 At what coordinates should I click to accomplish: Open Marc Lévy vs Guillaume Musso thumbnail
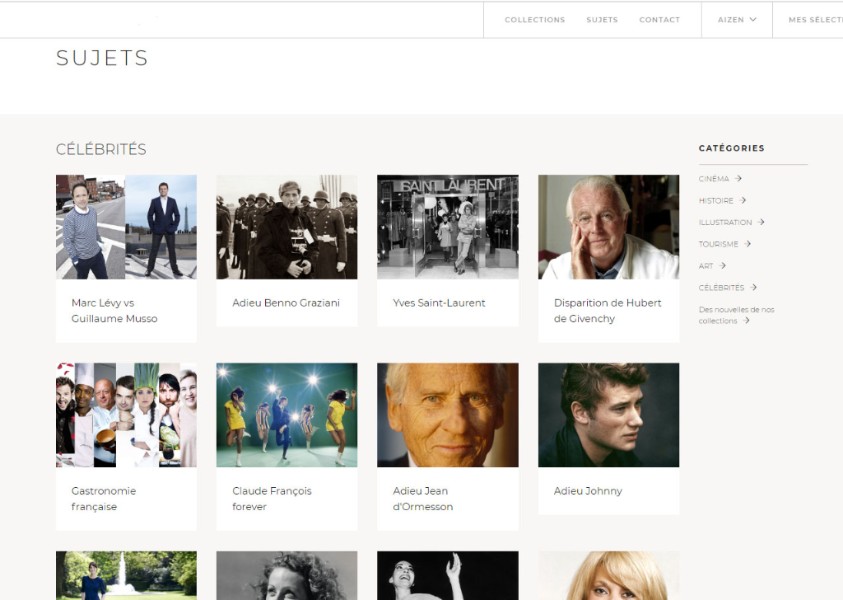click(126, 227)
